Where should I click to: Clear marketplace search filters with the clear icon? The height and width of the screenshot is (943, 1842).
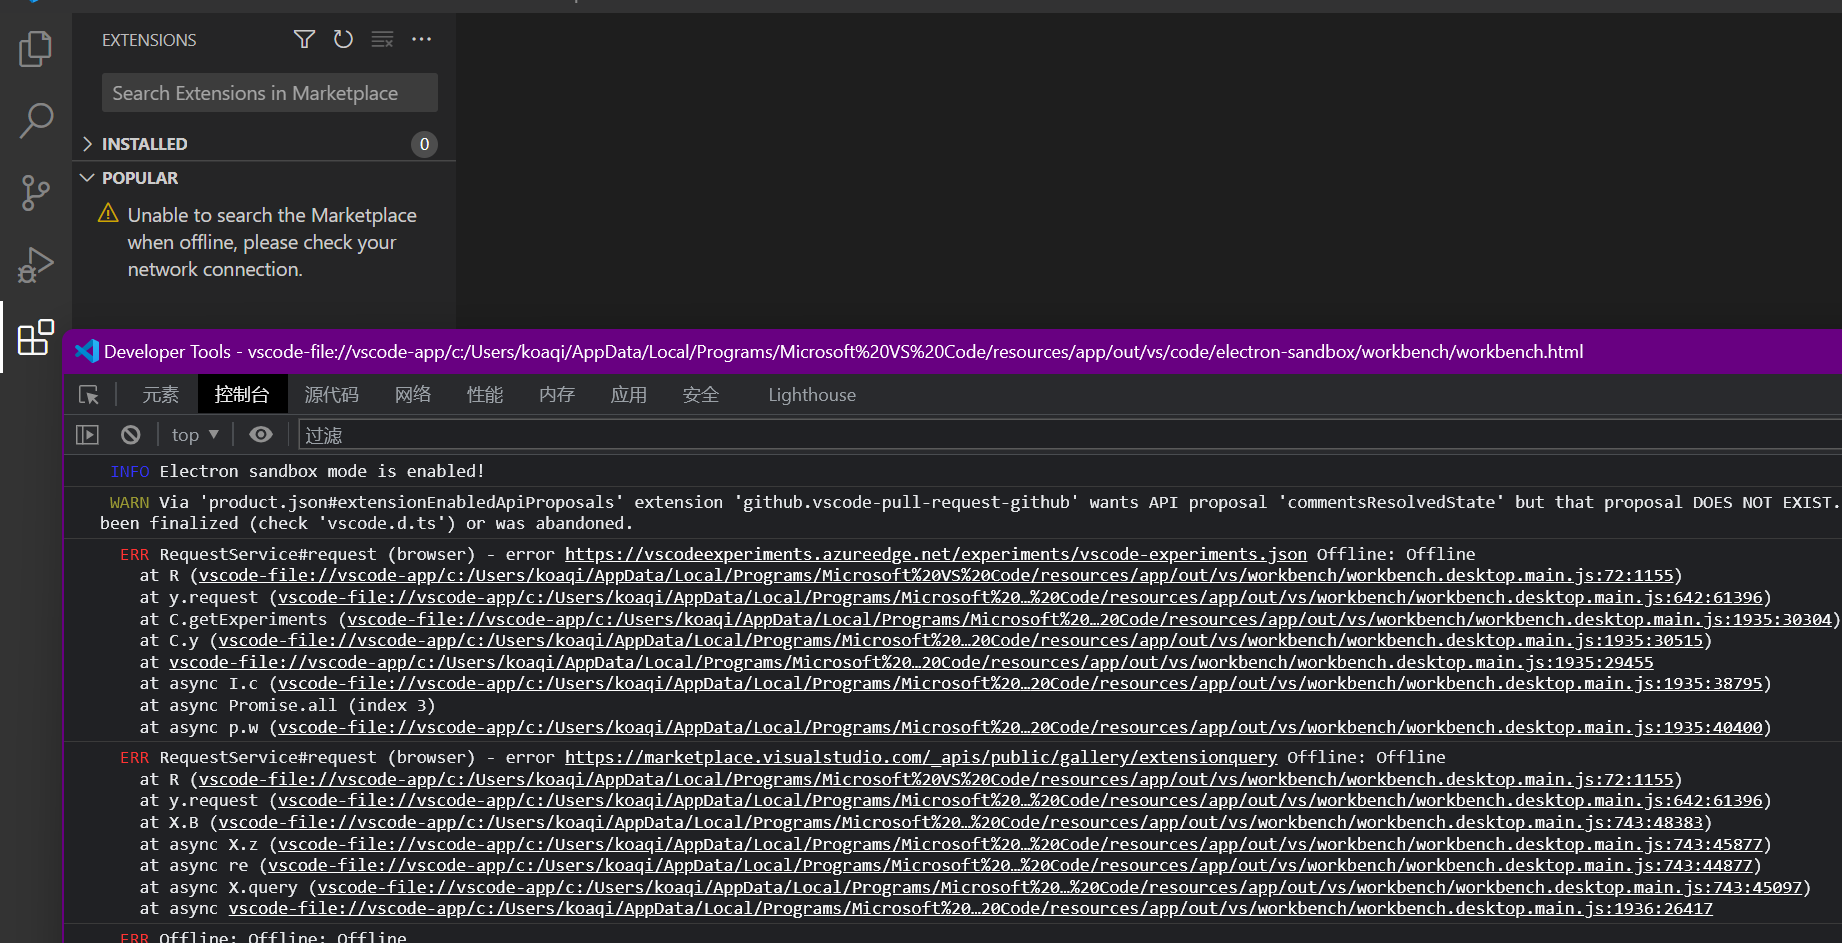coord(382,39)
